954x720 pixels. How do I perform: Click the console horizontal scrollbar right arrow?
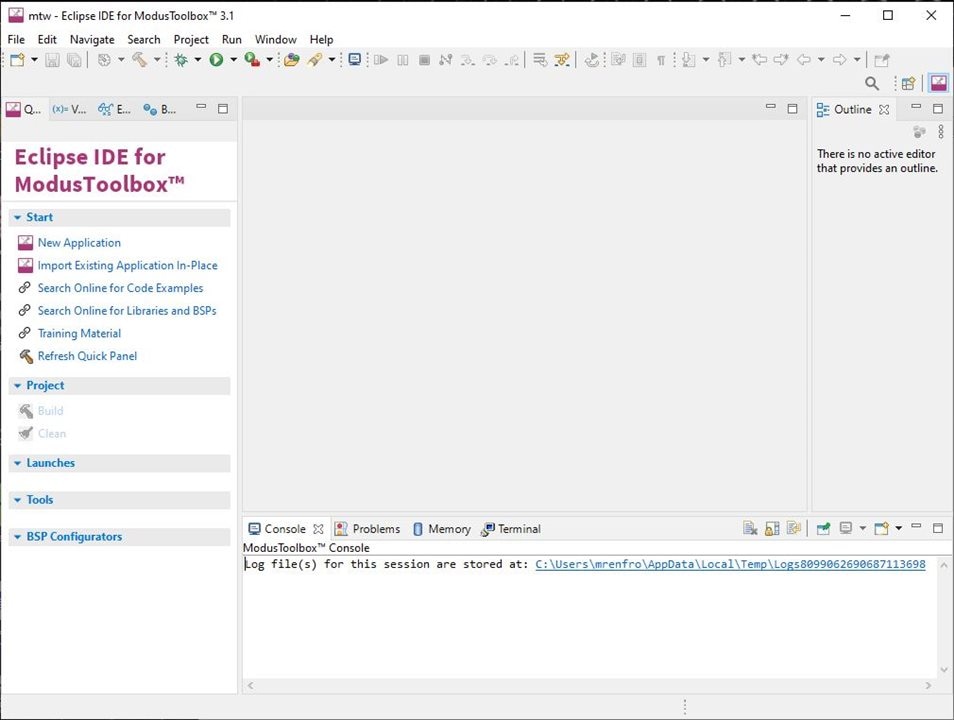928,685
